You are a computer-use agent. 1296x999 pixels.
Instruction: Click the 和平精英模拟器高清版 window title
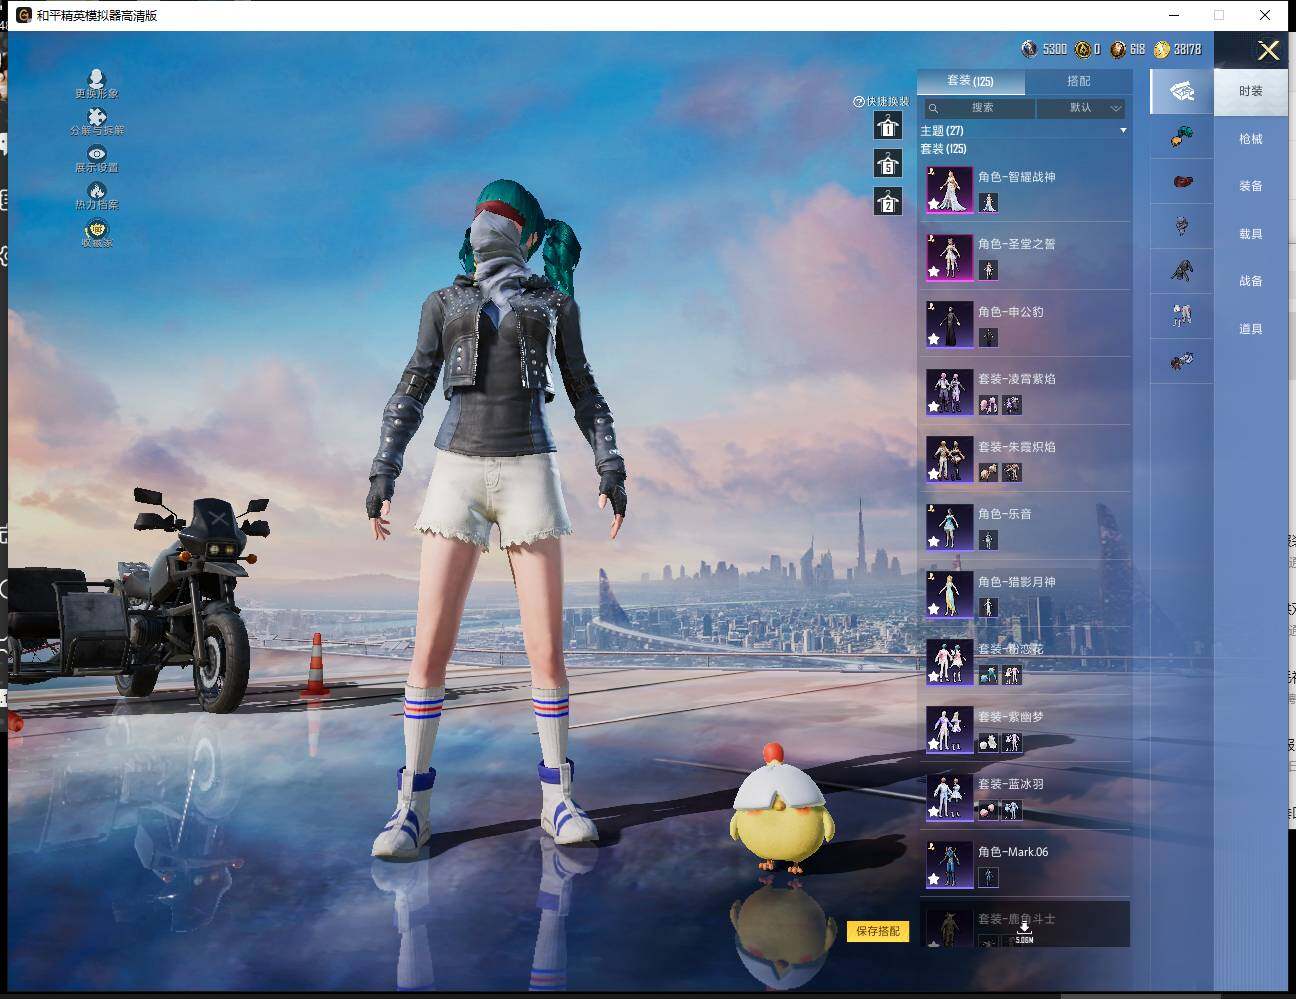[97, 16]
